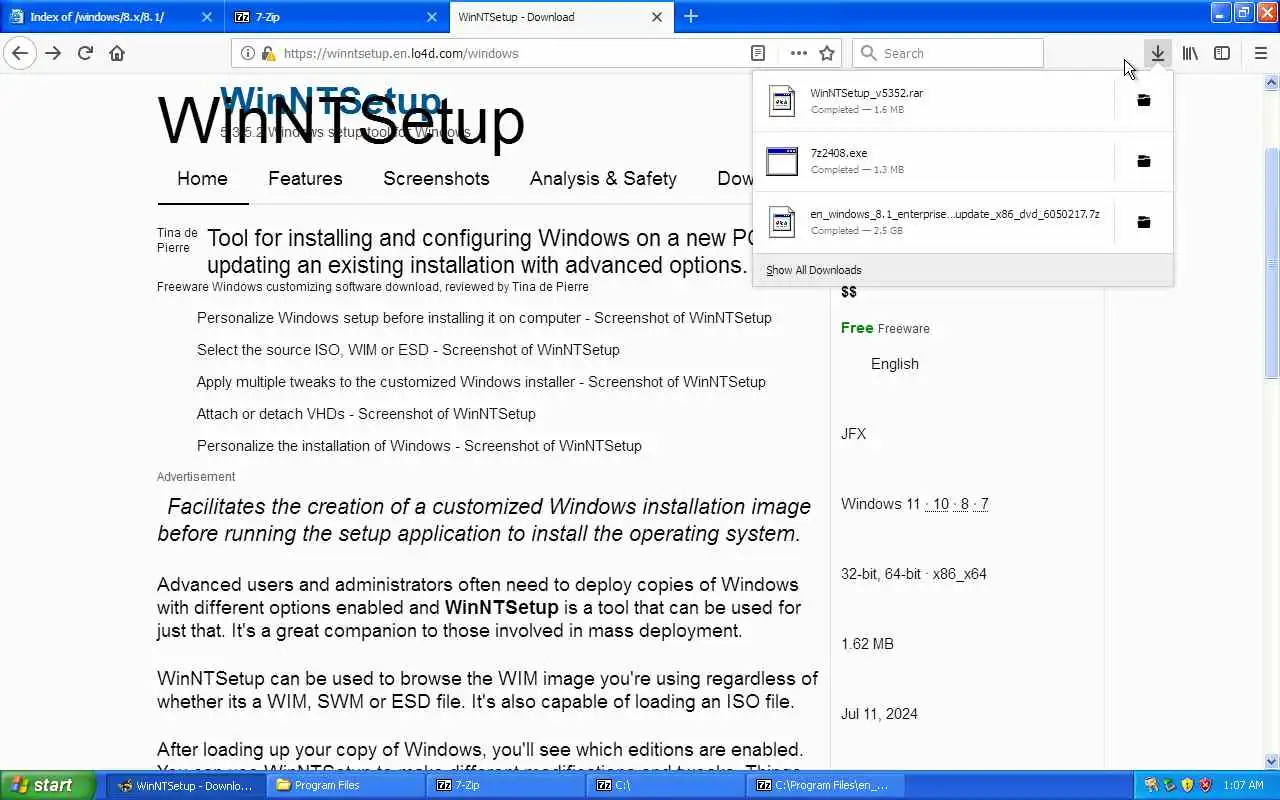Close the WinNTSetup - Download tab
The height and width of the screenshot is (800, 1280).
tap(657, 17)
